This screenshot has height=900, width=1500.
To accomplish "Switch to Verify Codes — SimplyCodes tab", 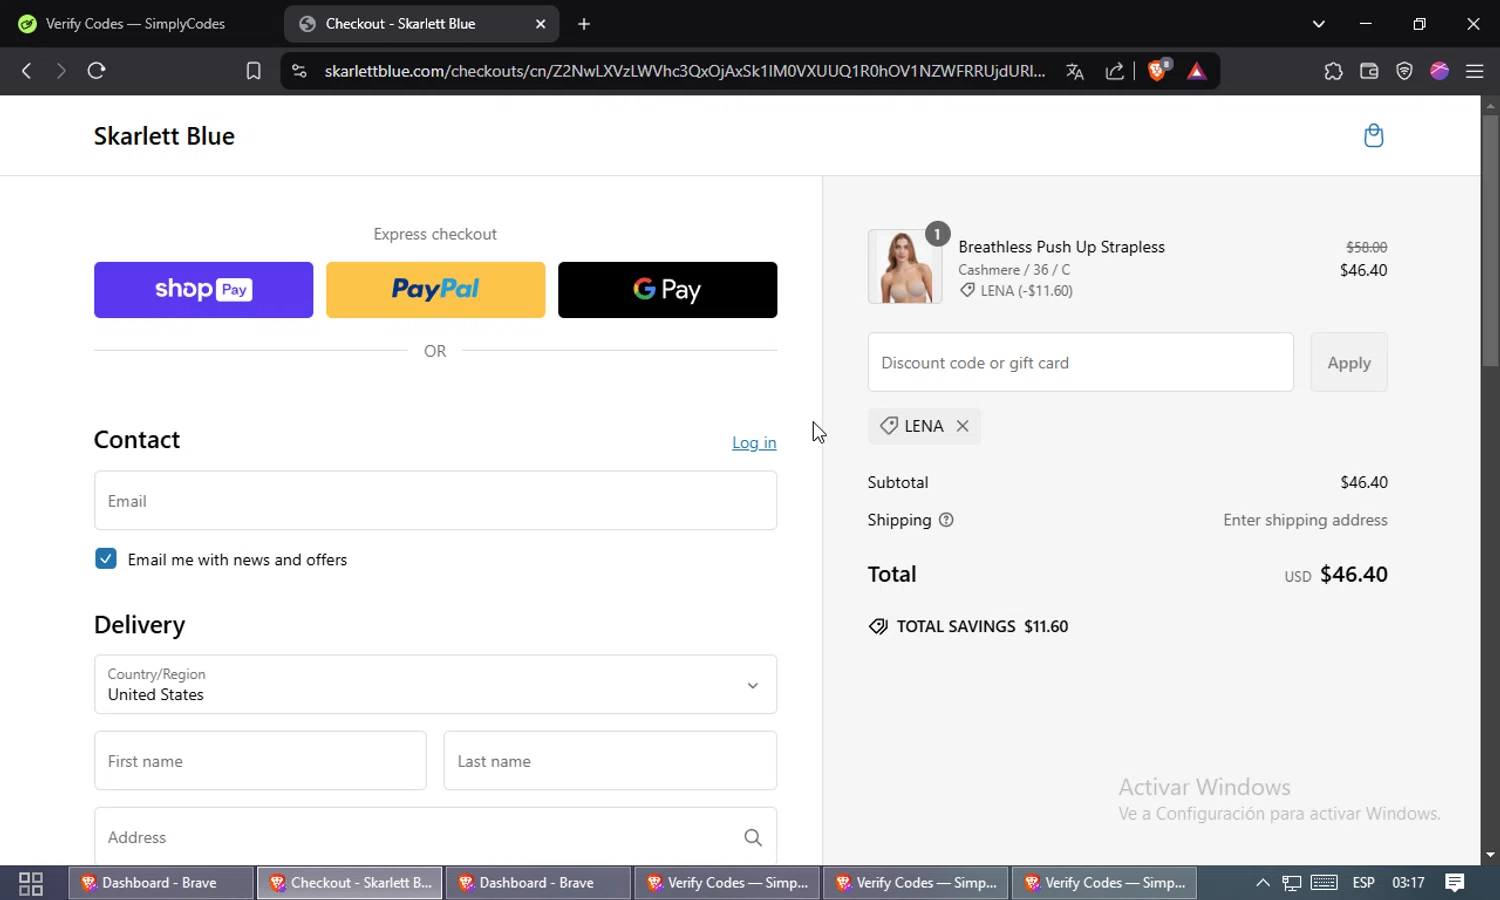I will coord(137,24).
